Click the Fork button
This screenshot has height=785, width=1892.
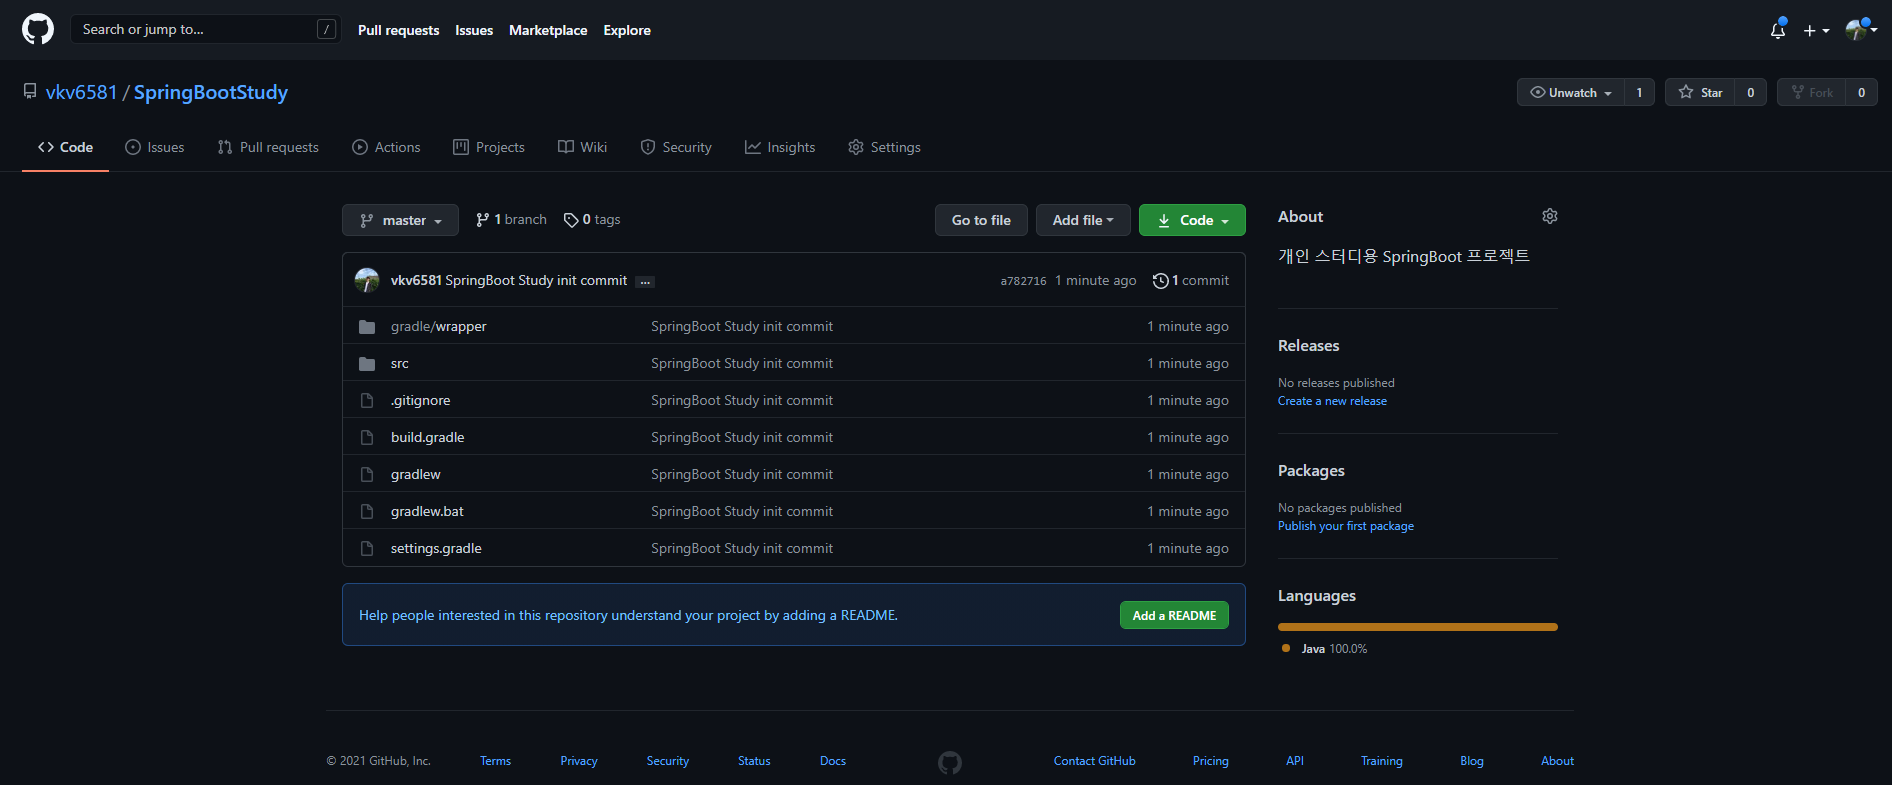click(1811, 92)
